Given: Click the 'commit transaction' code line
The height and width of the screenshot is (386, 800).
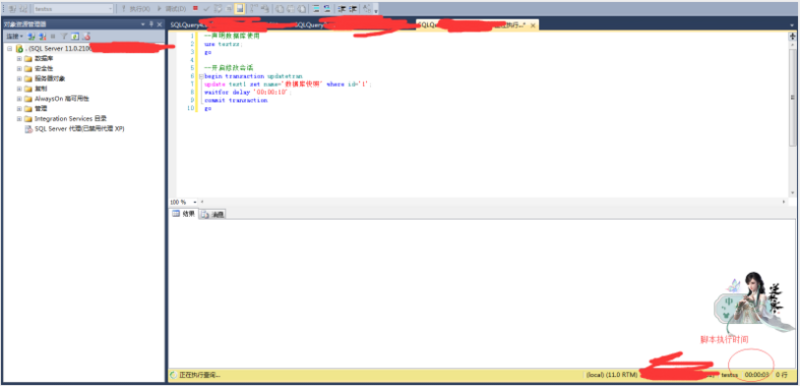Looking at the screenshot, I should (236, 100).
